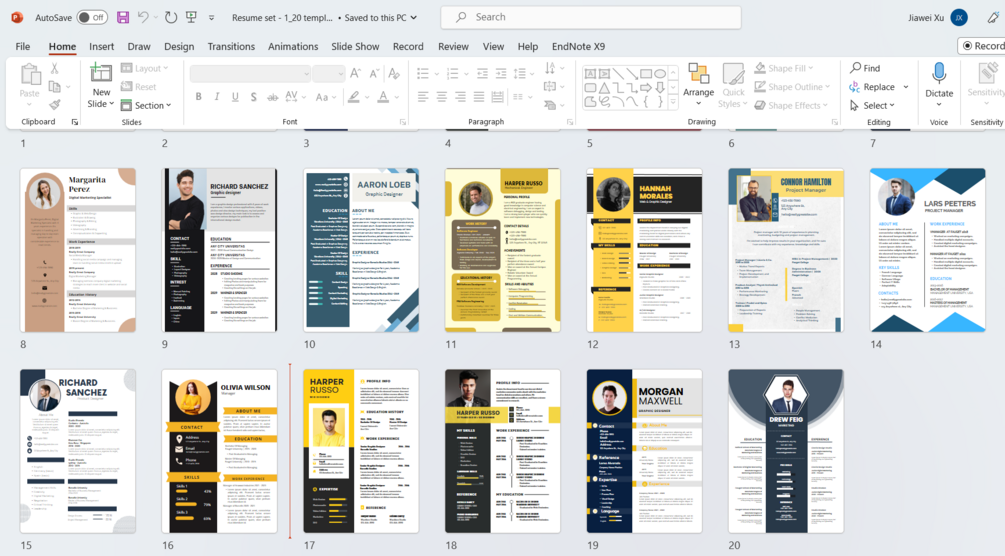Click the Replace button
This screenshot has height=556, width=1005.
click(x=873, y=87)
